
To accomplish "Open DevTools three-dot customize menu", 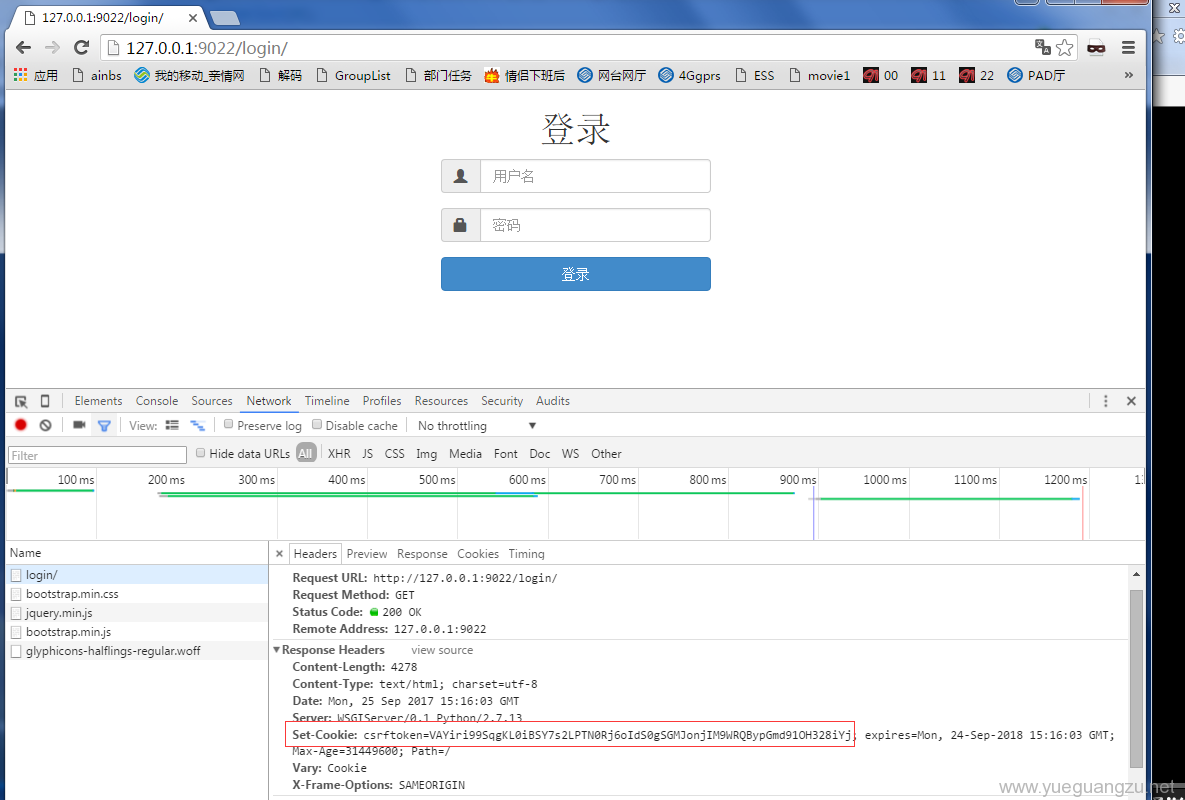I will (1106, 401).
